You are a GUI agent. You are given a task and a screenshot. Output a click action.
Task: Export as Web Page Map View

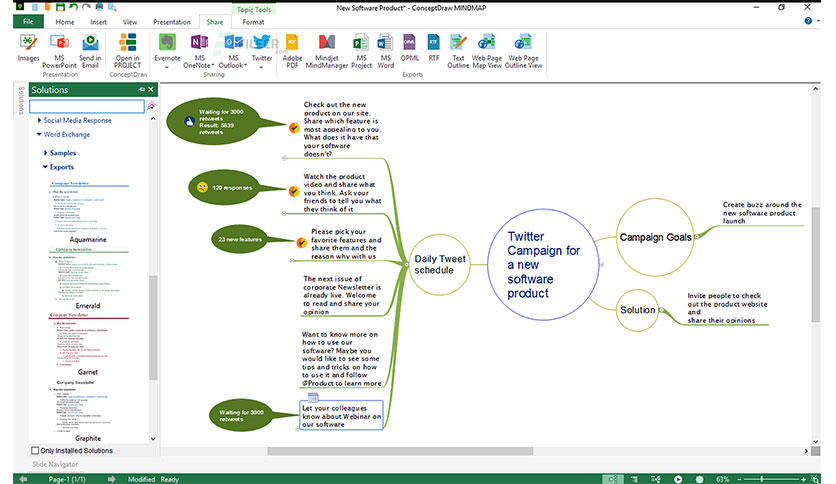coord(487,51)
